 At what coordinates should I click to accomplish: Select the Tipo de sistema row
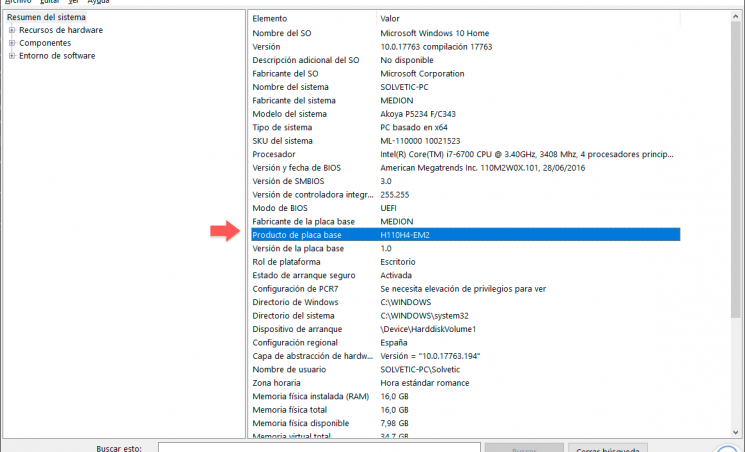click(x=466, y=127)
